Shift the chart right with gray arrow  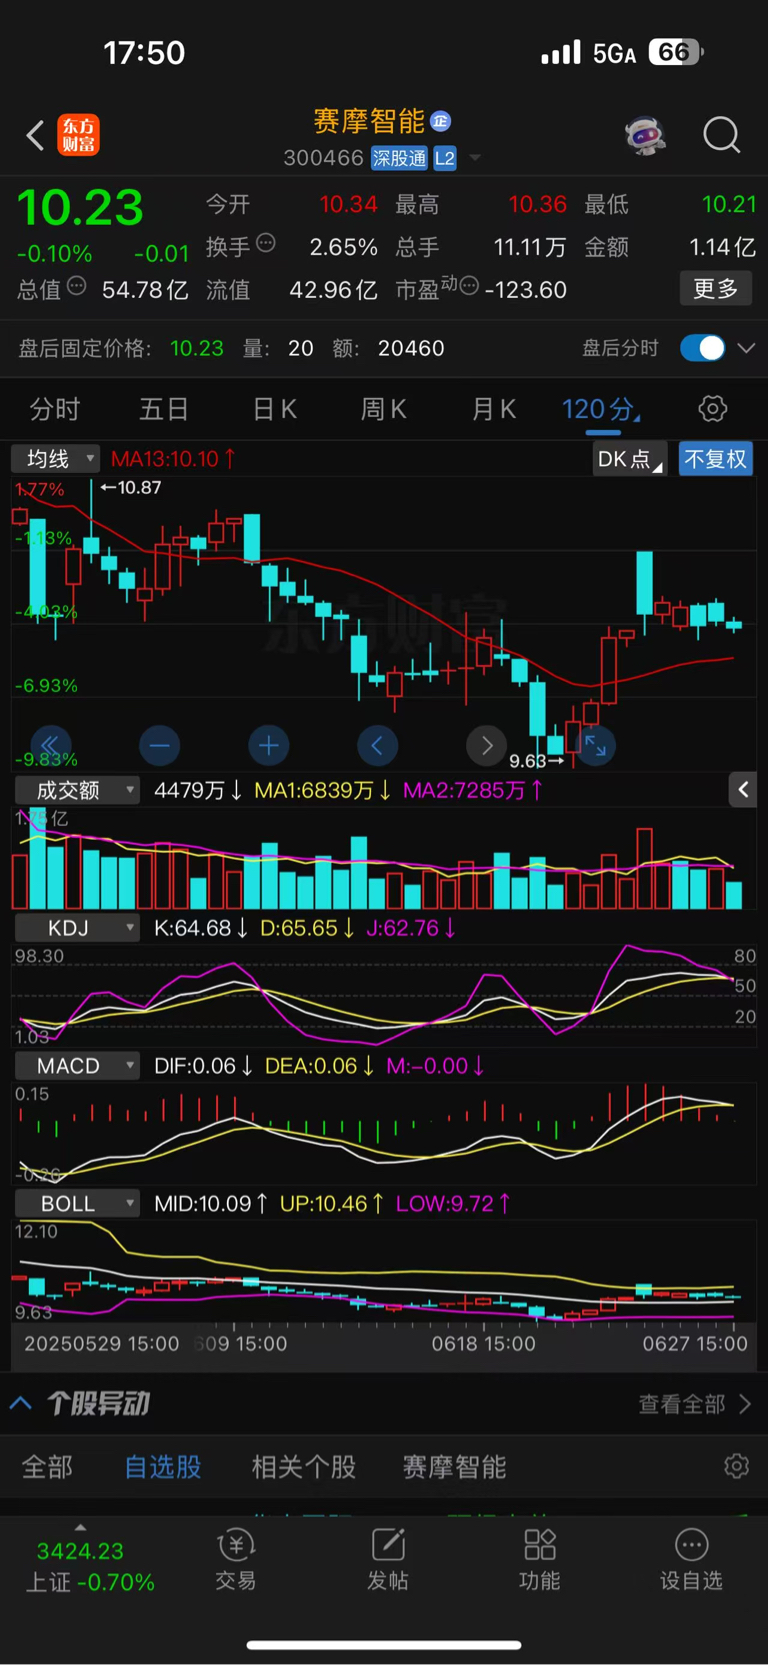pyautogui.click(x=487, y=745)
